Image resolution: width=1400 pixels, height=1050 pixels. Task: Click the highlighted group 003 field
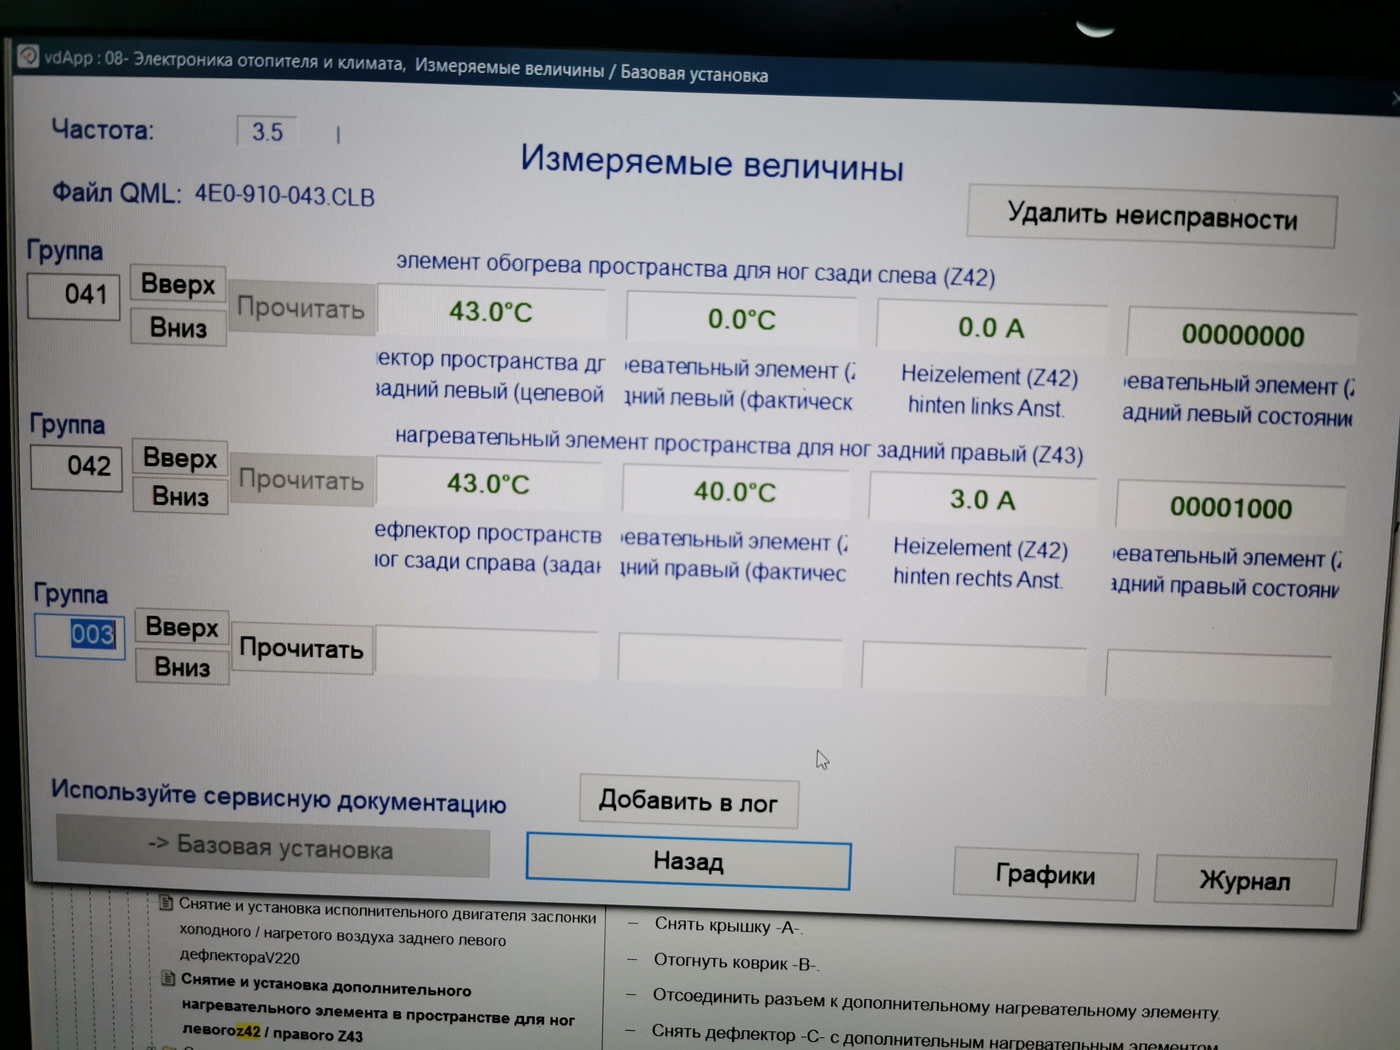point(80,635)
